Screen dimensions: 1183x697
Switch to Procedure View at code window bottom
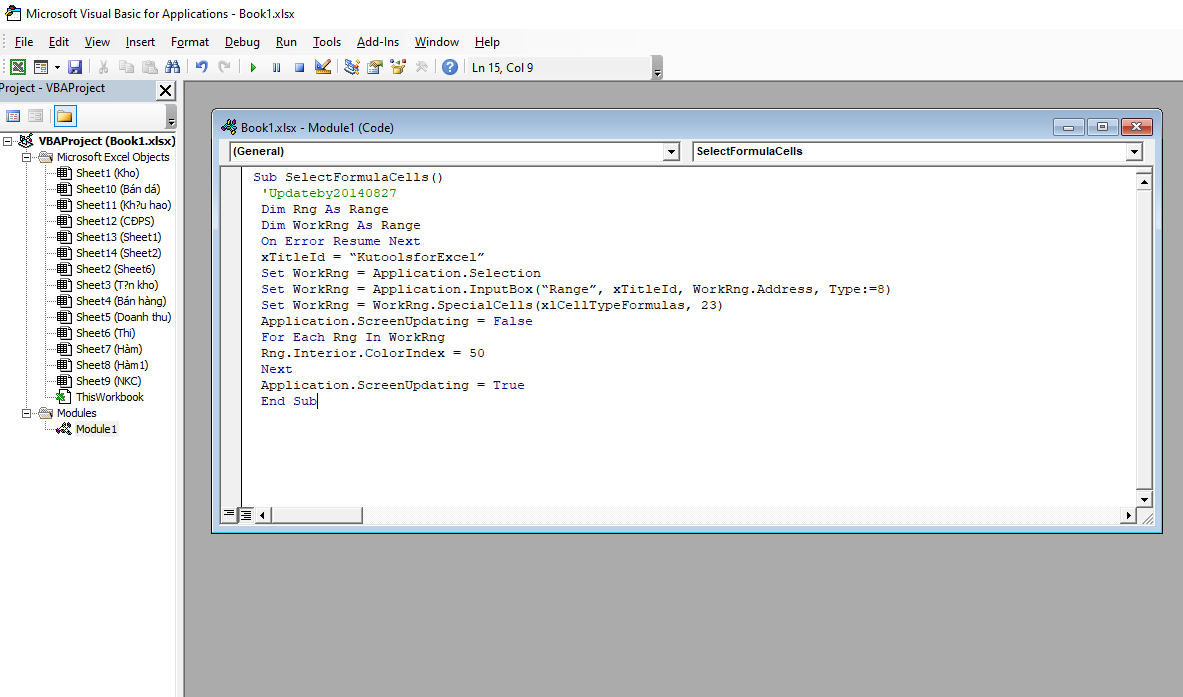tap(230, 514)
